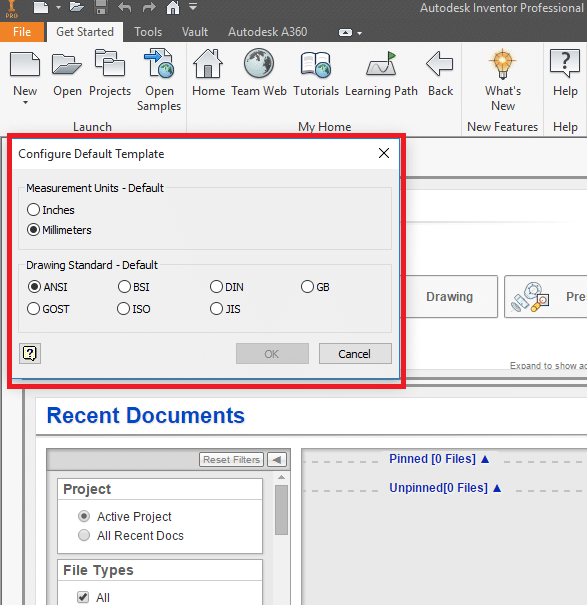Click the New file icon in quick access toolbar
The height and width of the screenshot is (605, 587).
(x=41, y=7)
